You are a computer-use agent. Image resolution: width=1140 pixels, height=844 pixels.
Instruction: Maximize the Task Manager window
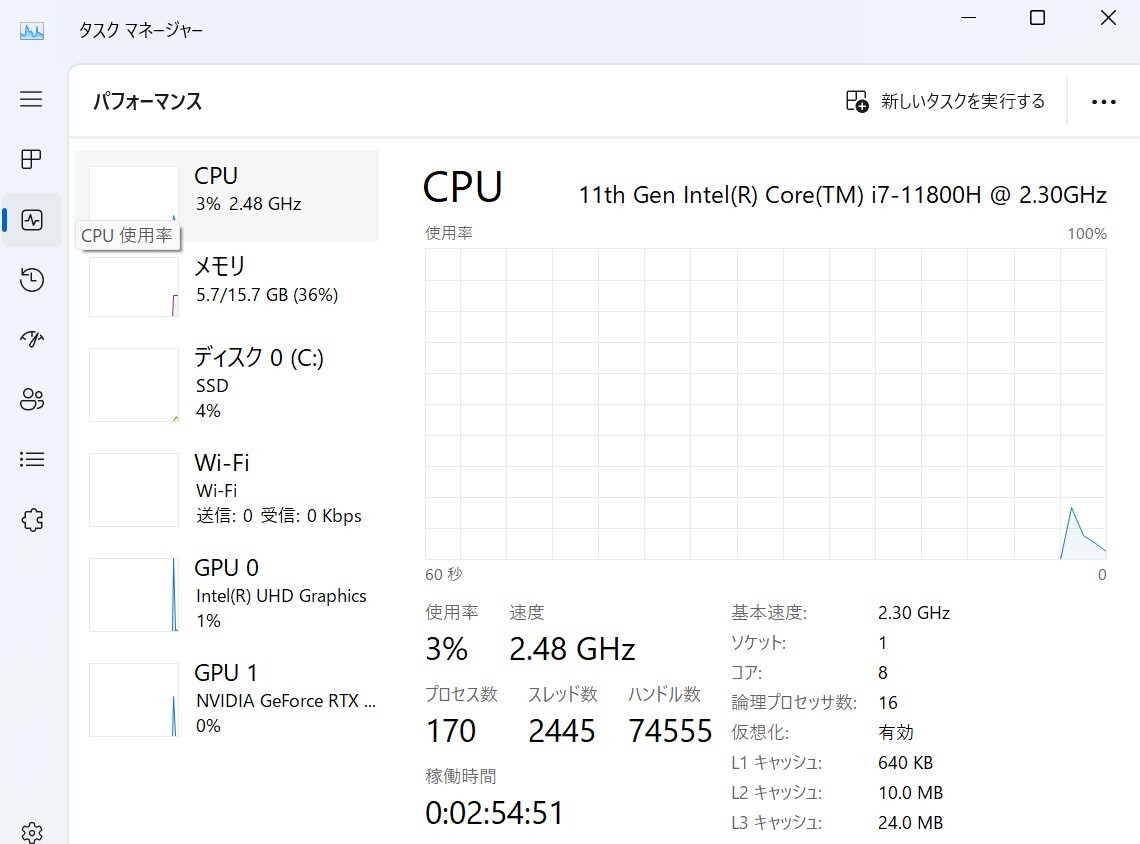pos(1037,18)
